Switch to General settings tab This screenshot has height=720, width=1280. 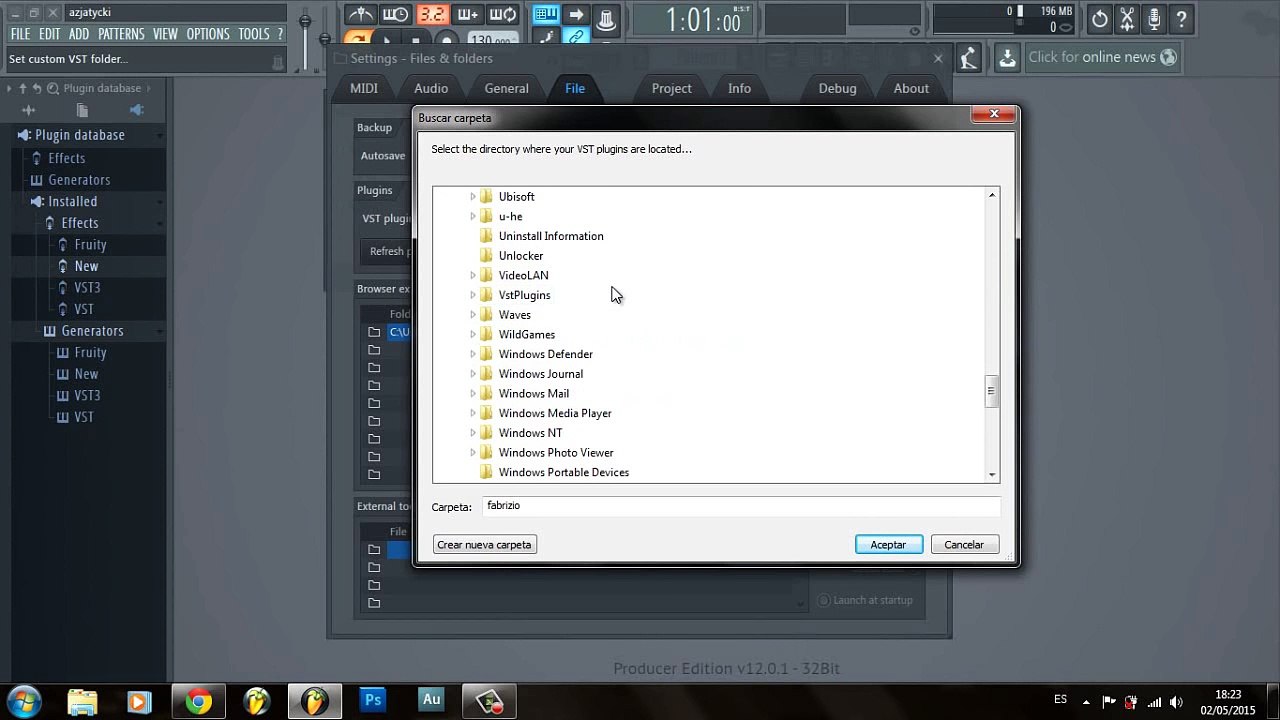[507, 88]
